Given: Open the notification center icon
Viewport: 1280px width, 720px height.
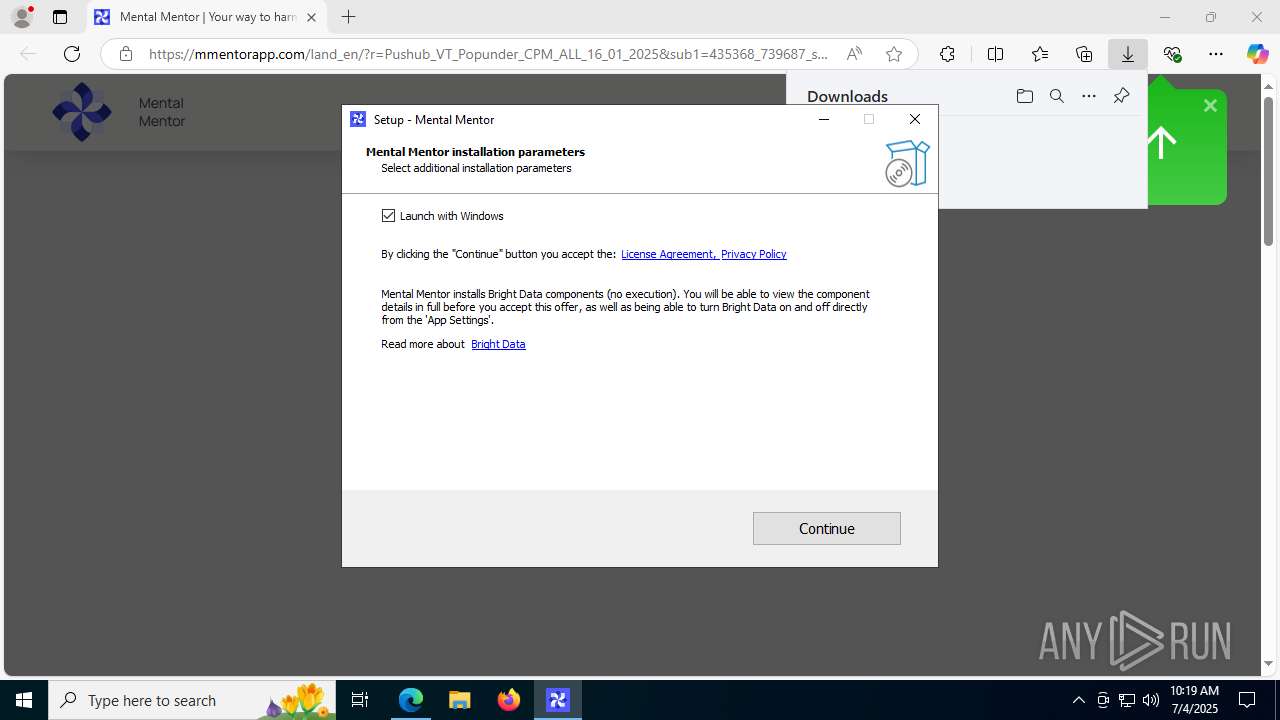Looking at the screenshot, I should [x=1248, y=700].
